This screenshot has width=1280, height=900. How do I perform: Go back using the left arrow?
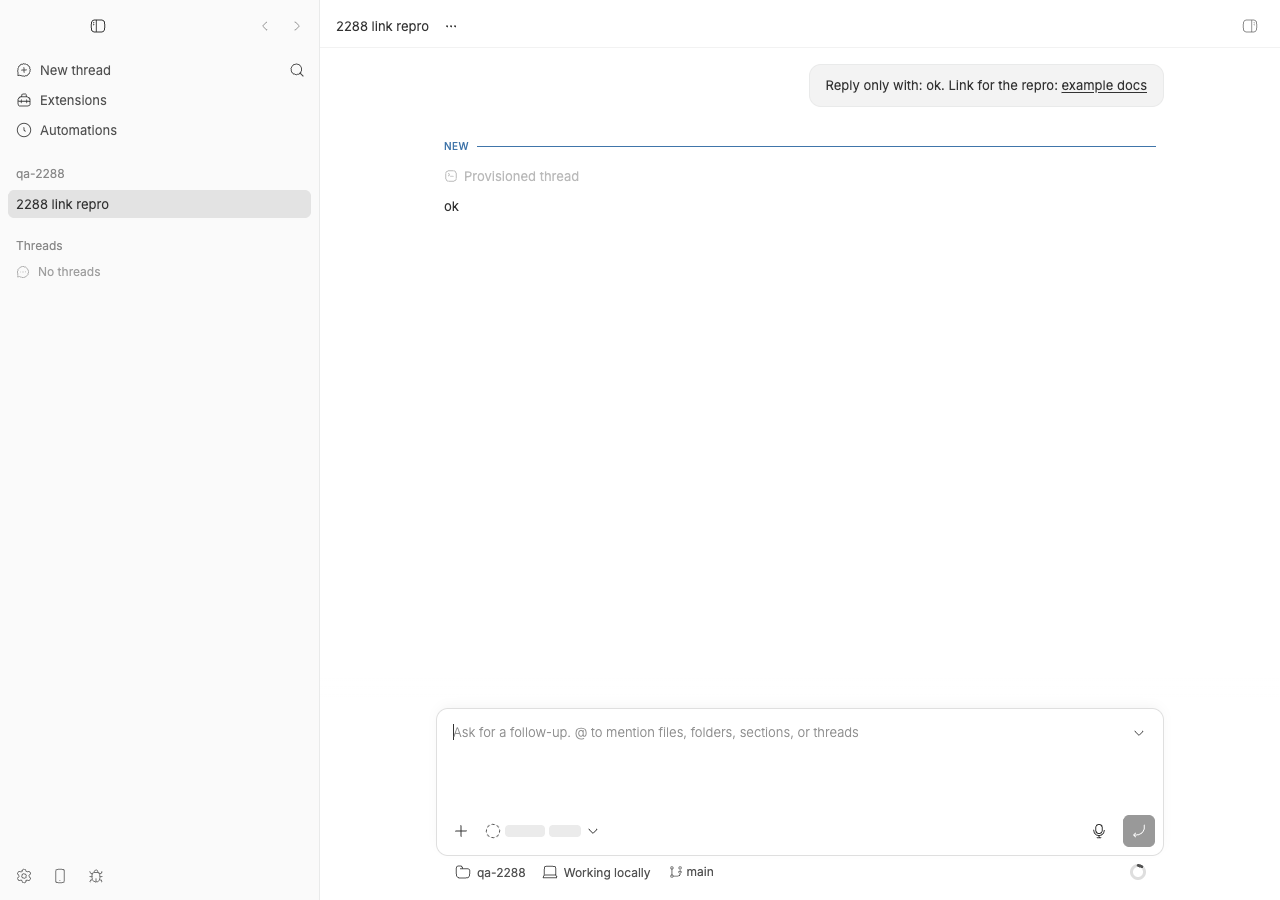click(265, 26)
